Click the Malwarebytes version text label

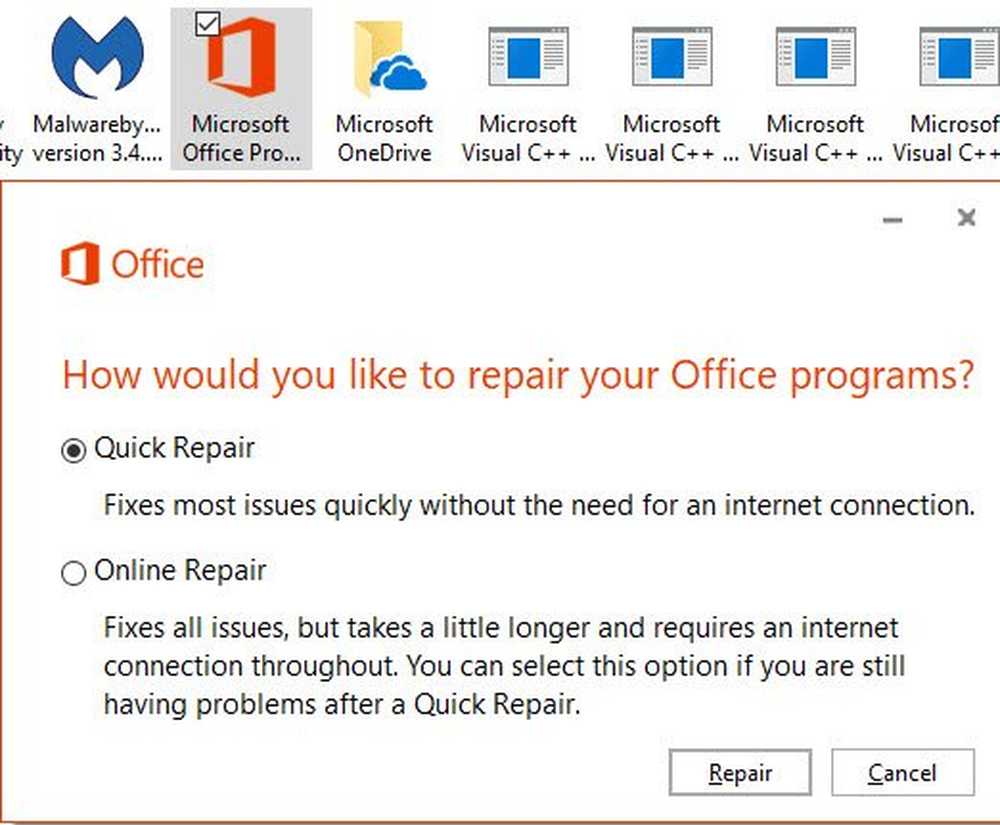98,138
